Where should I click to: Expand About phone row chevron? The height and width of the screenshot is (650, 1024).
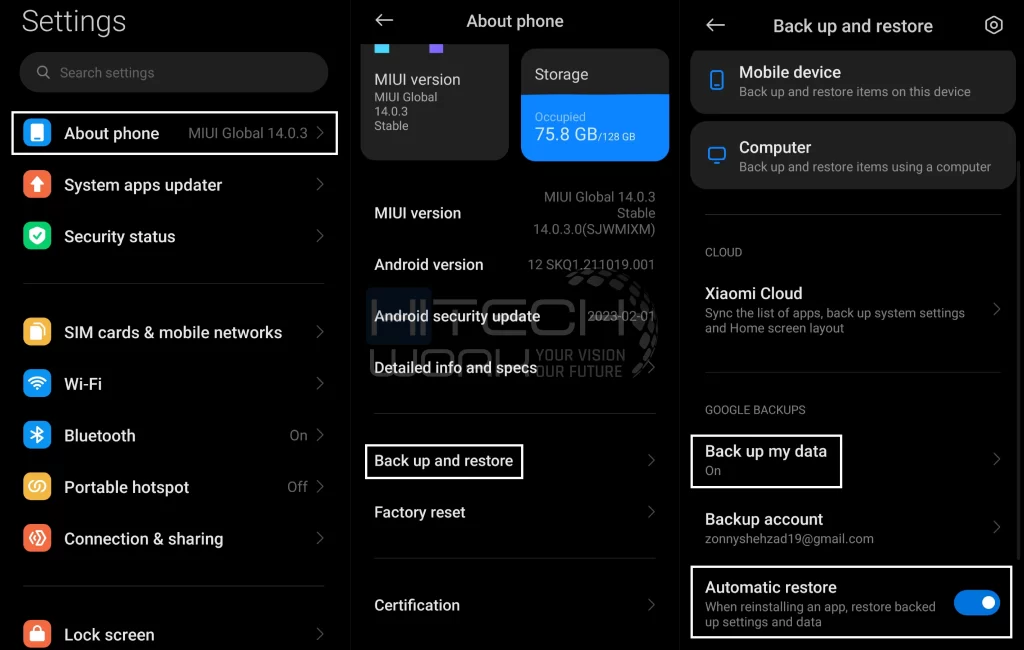(x=320, y=133)
